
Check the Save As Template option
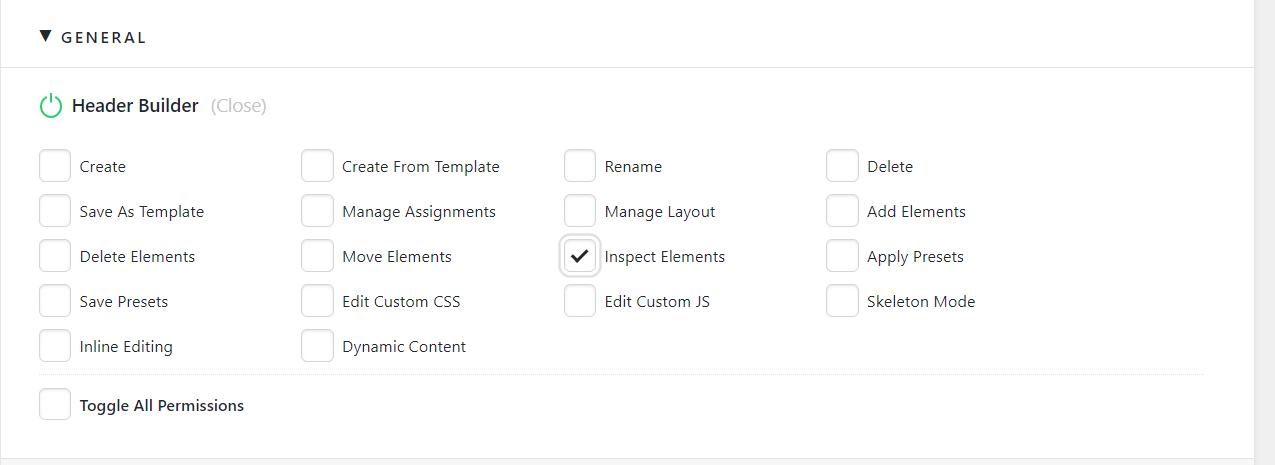click(55, 211)
